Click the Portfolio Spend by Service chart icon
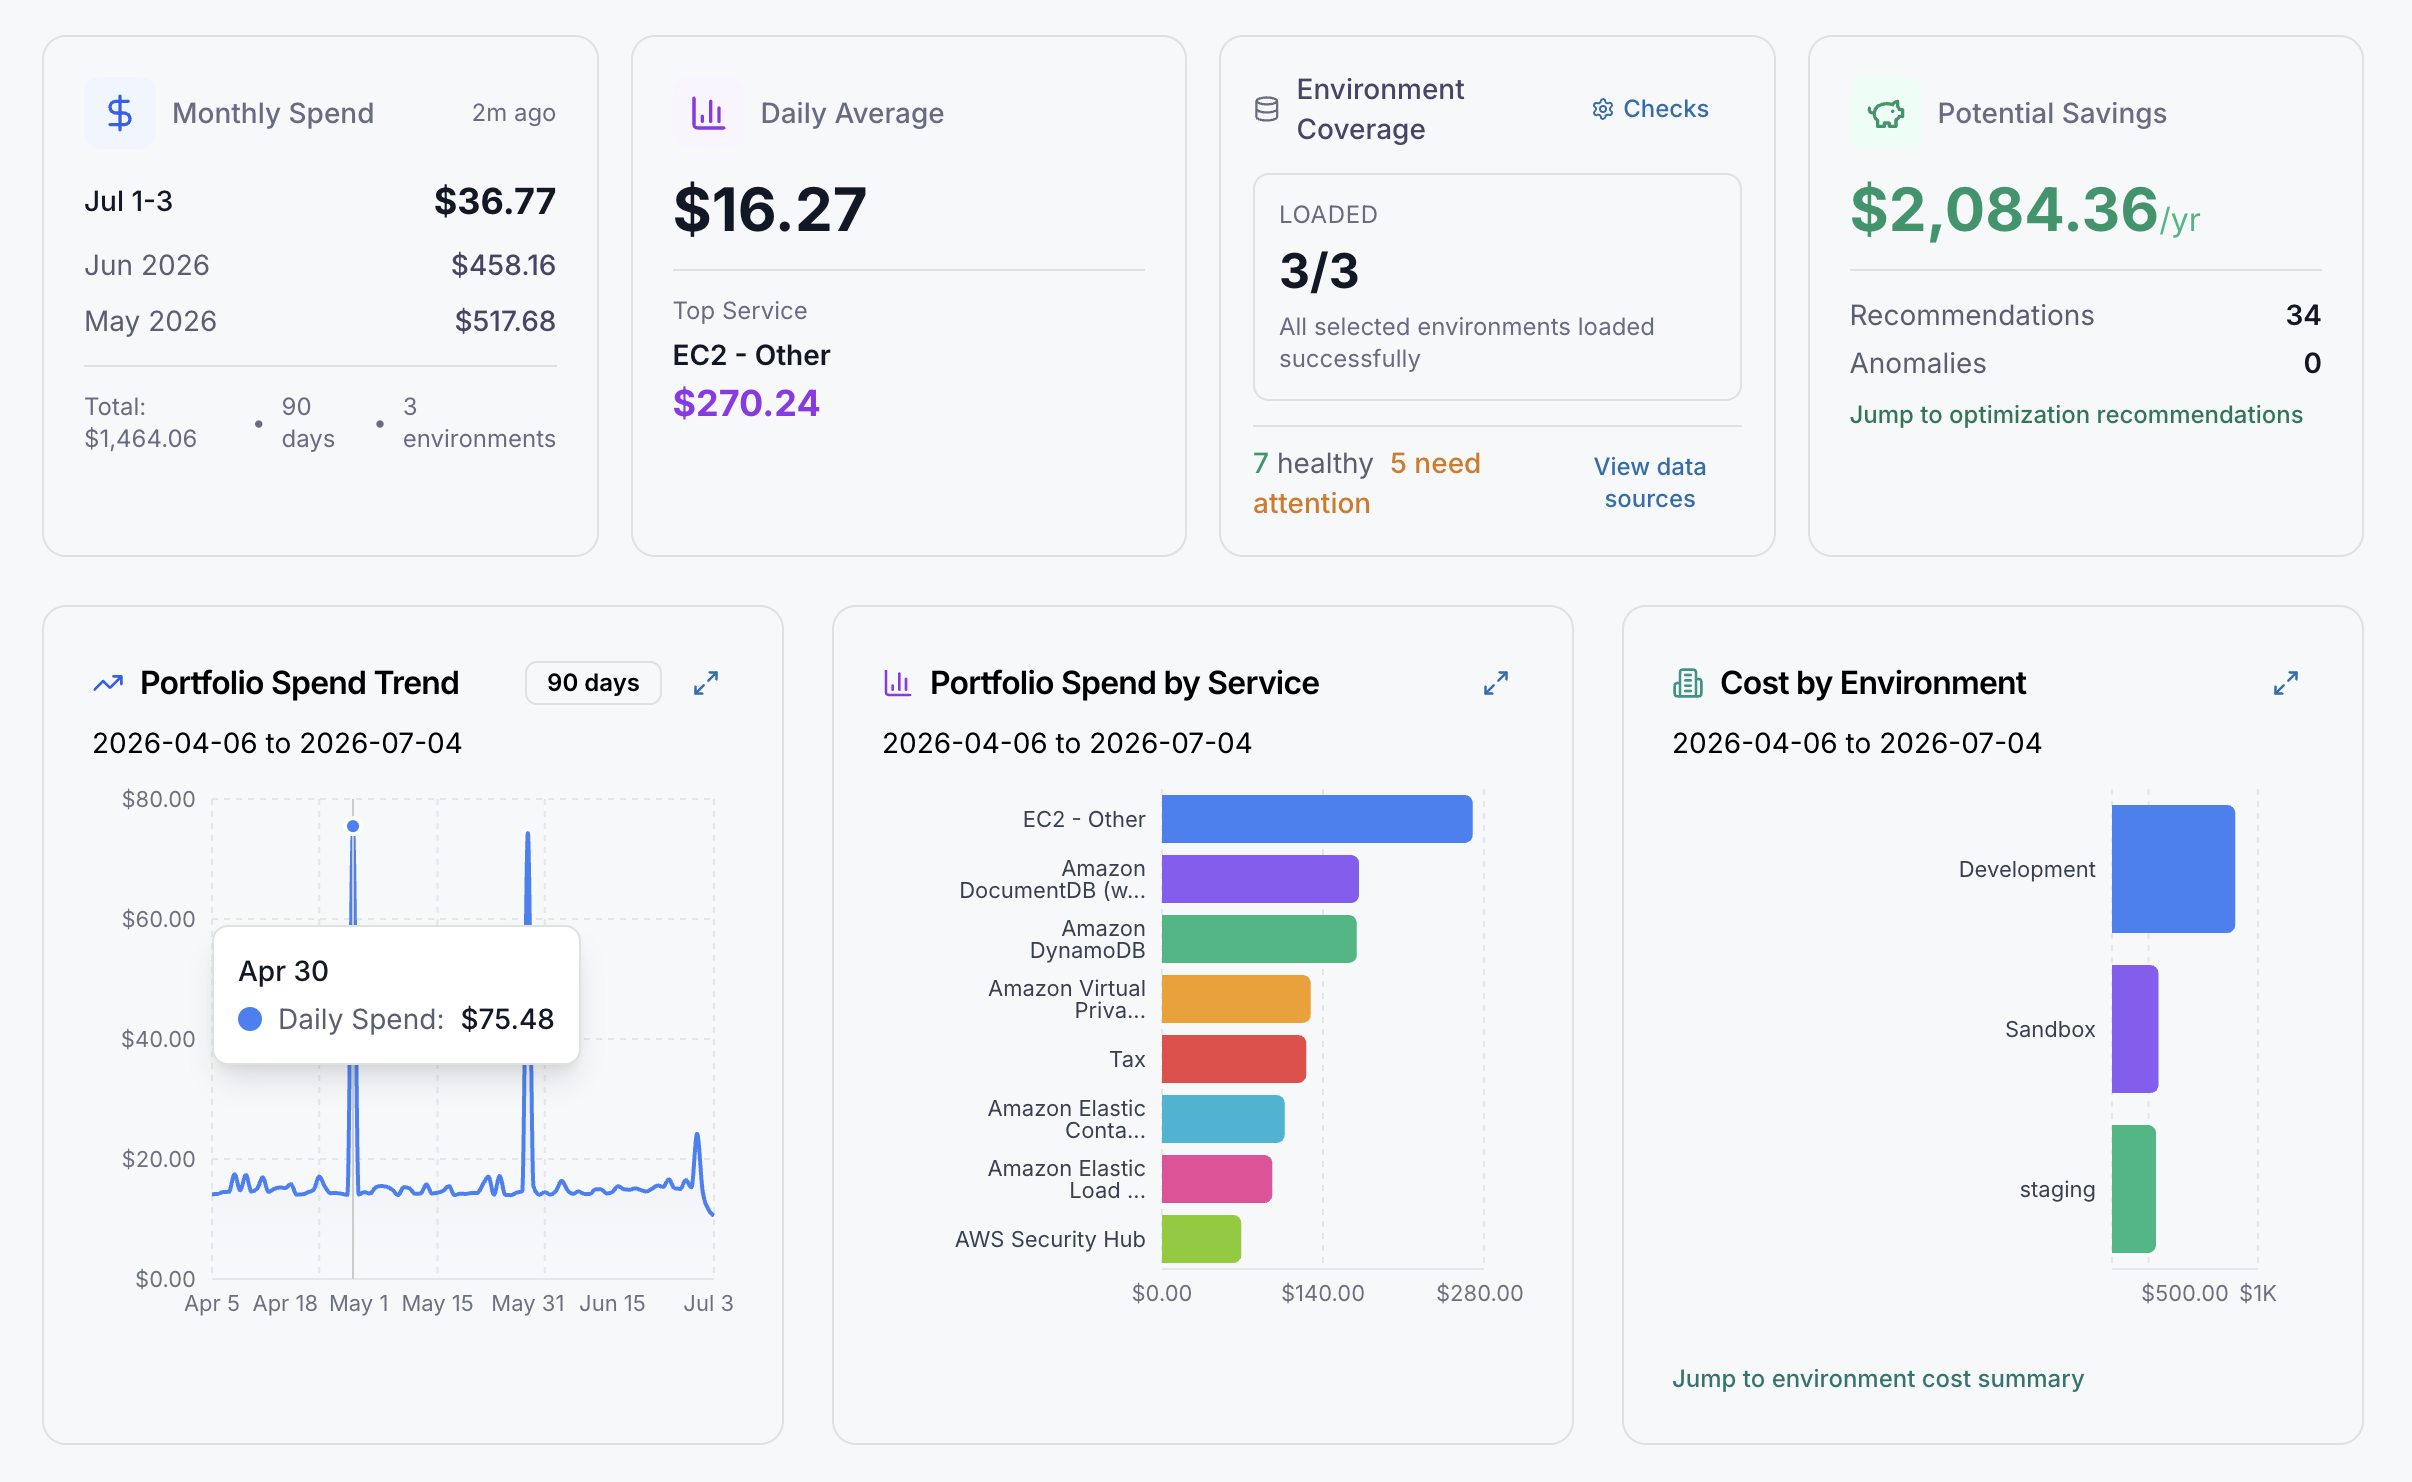2412x1482 pixels. point(897,683)
